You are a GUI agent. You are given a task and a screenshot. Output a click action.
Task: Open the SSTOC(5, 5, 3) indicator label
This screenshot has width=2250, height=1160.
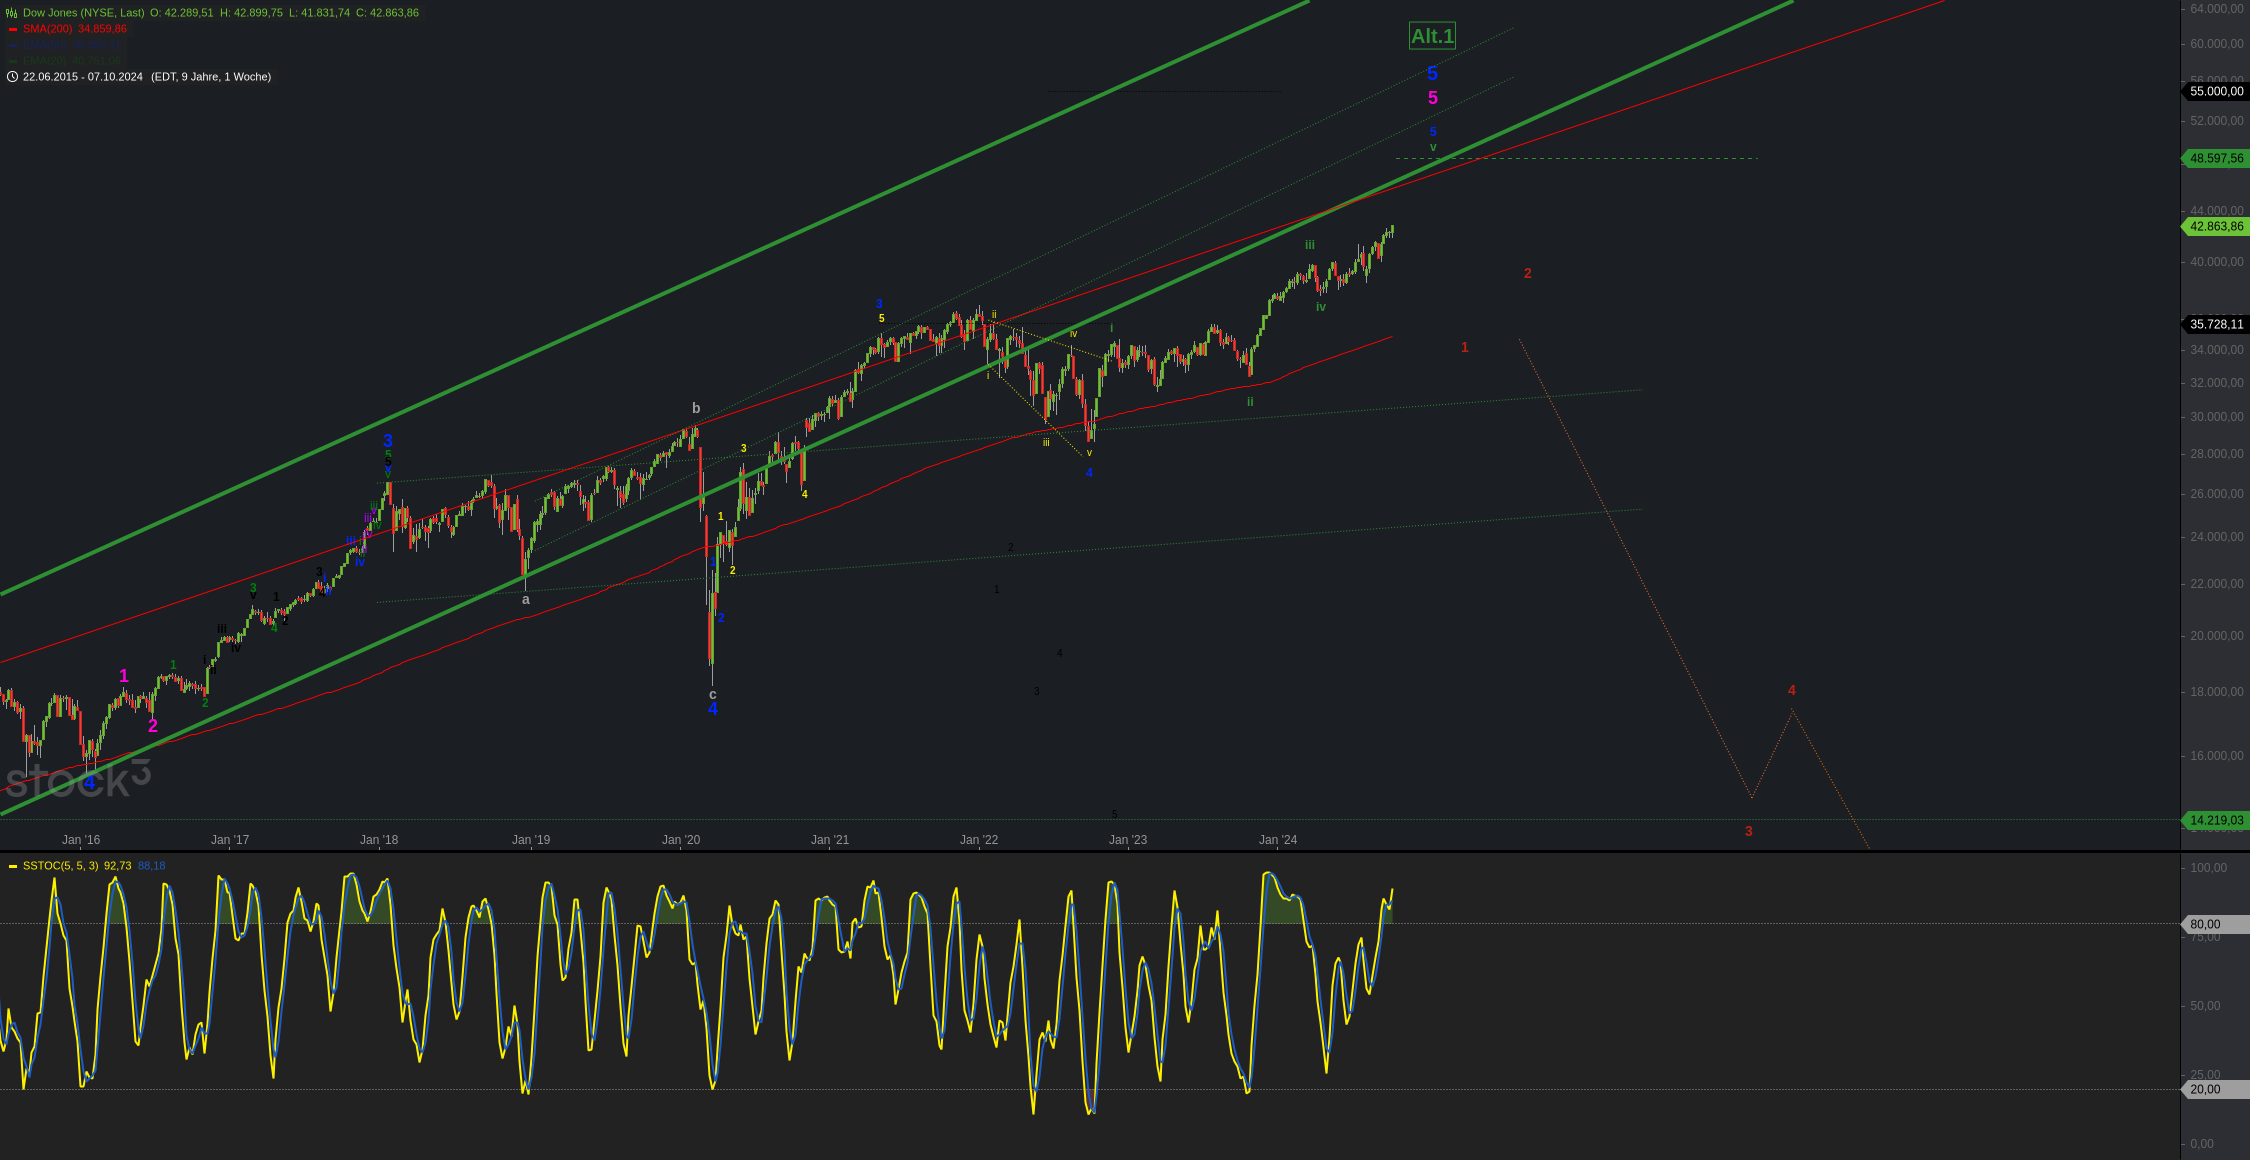click(60, 866)
